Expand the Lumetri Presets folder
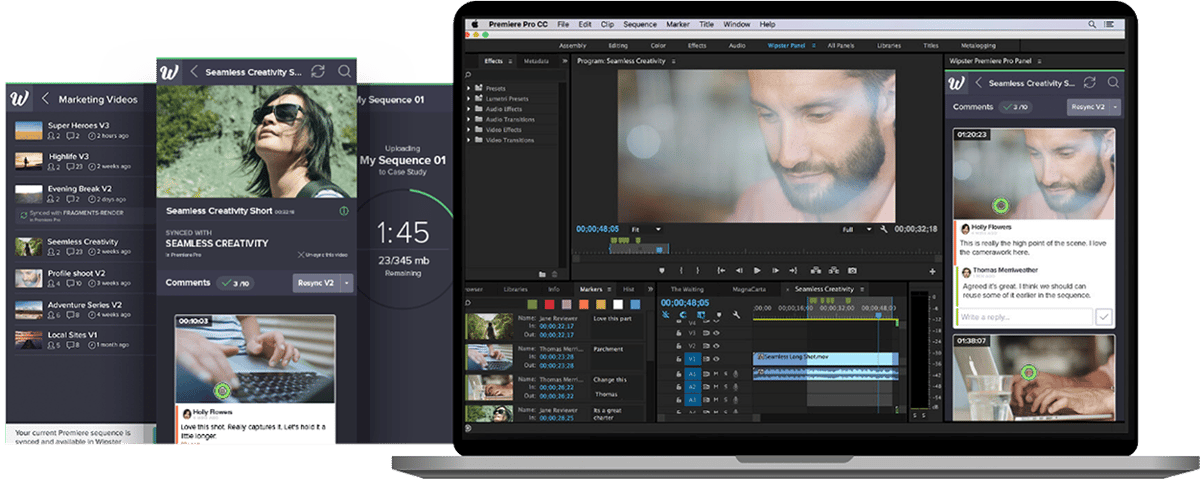This screenshot has height=479, width=1200. pyautogui.click(x=469, y=98)
